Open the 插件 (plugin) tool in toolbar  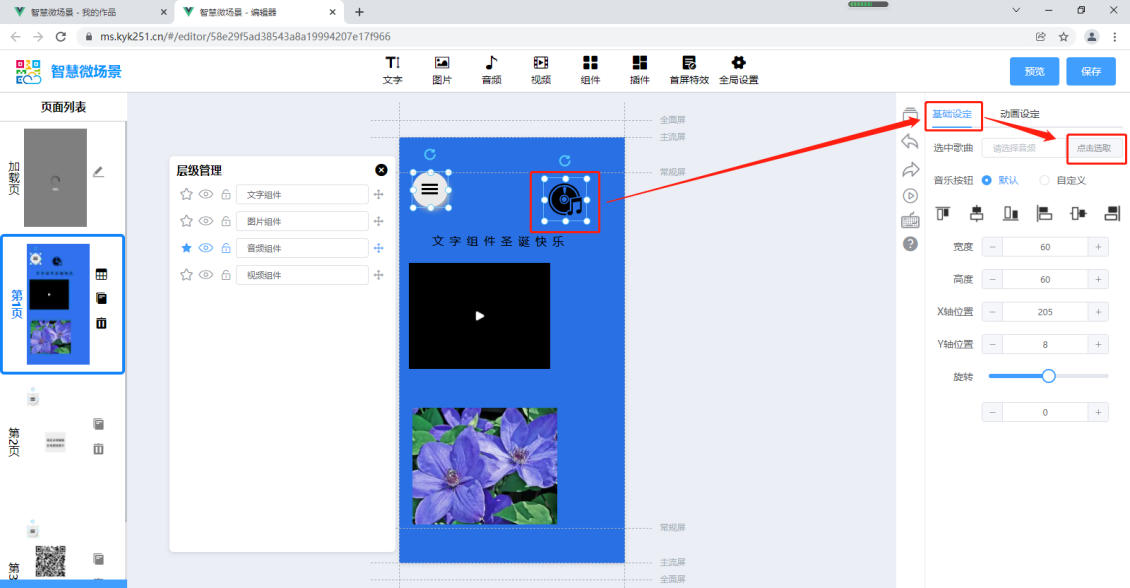click(x=639, y=69)
